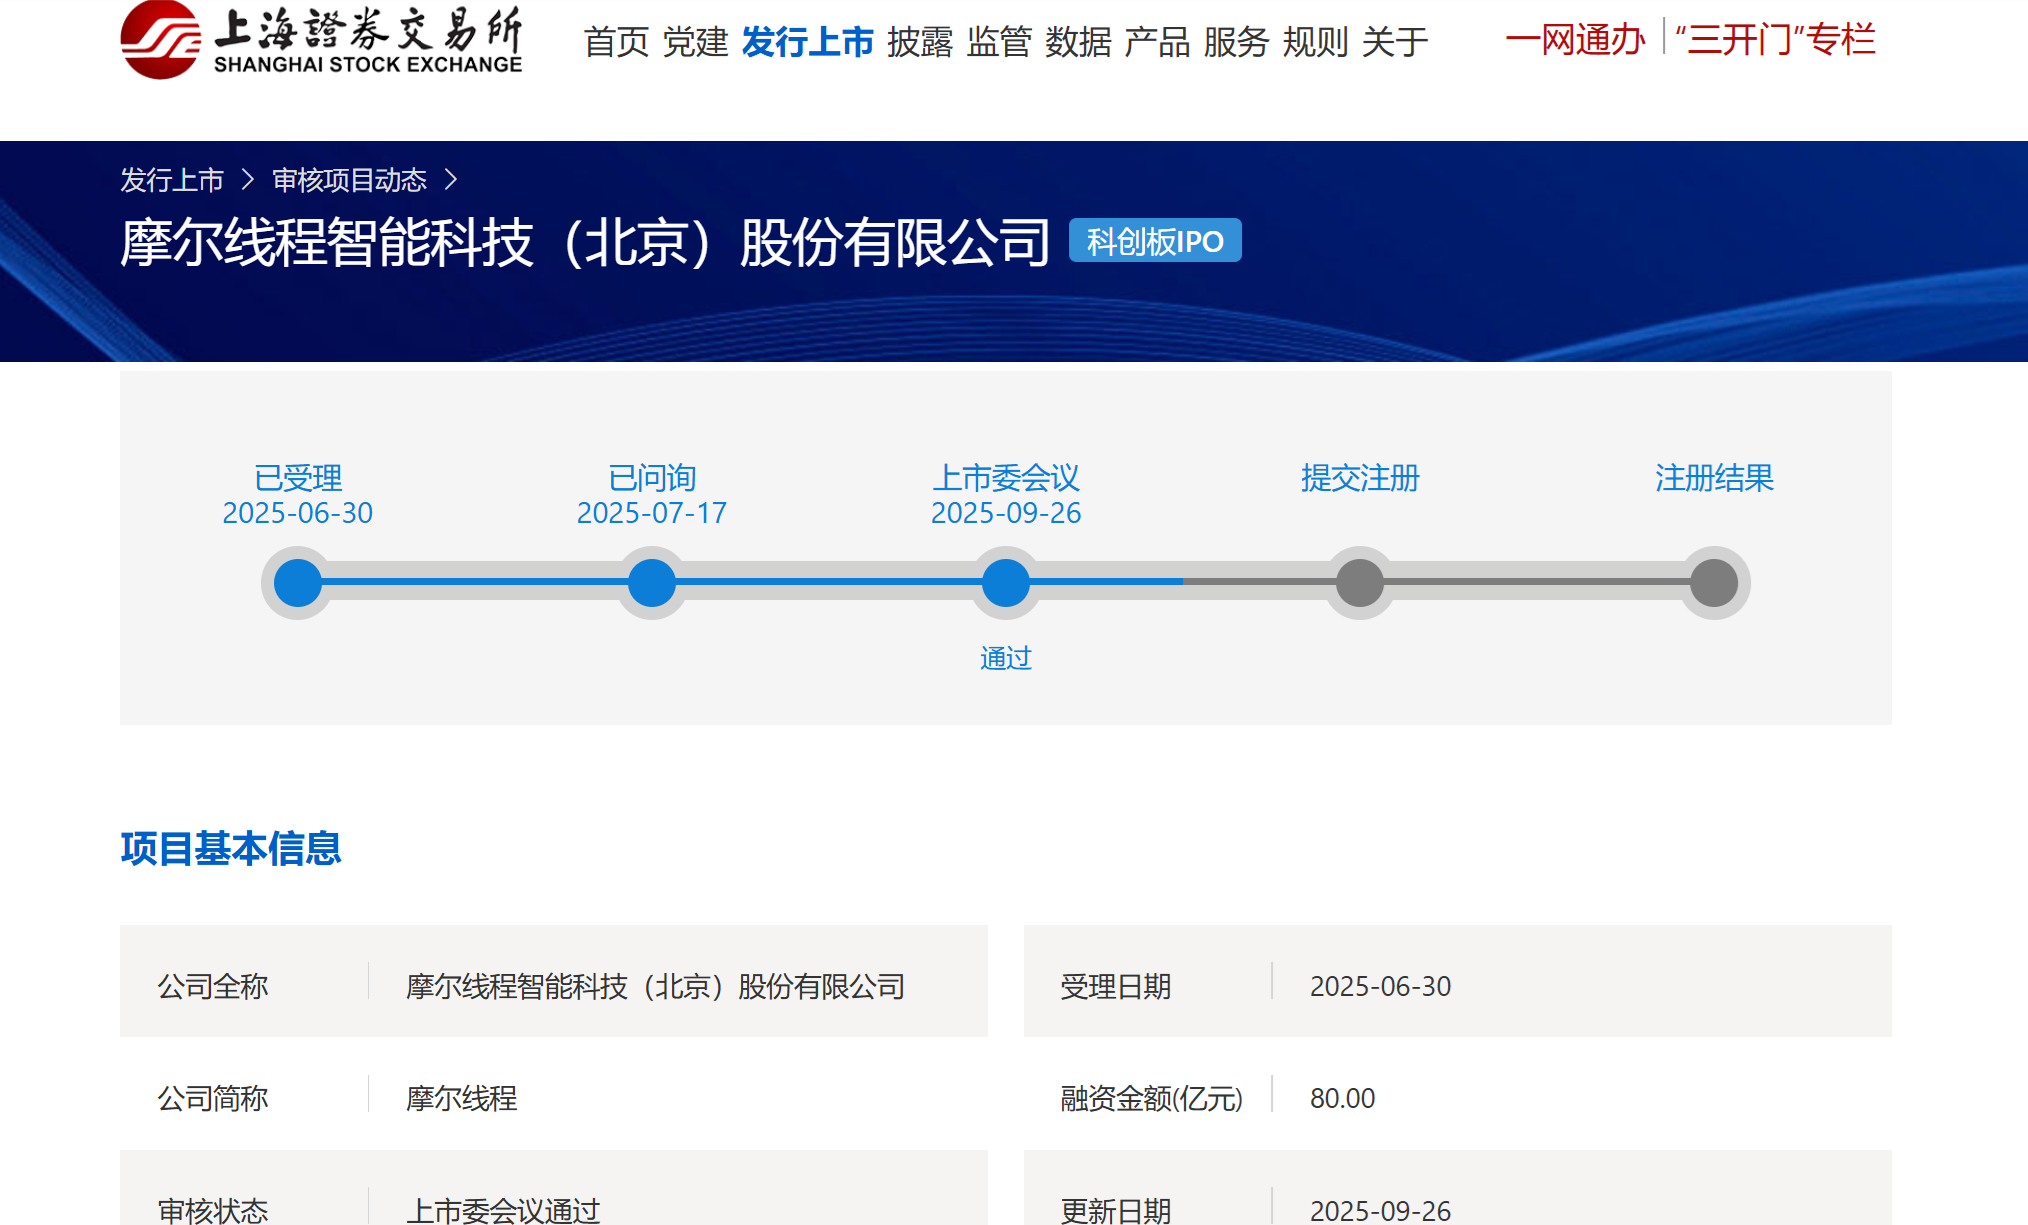Open the "三开门"专栏 link
2028x1225 pixels.
click(x=1775, y=40)
